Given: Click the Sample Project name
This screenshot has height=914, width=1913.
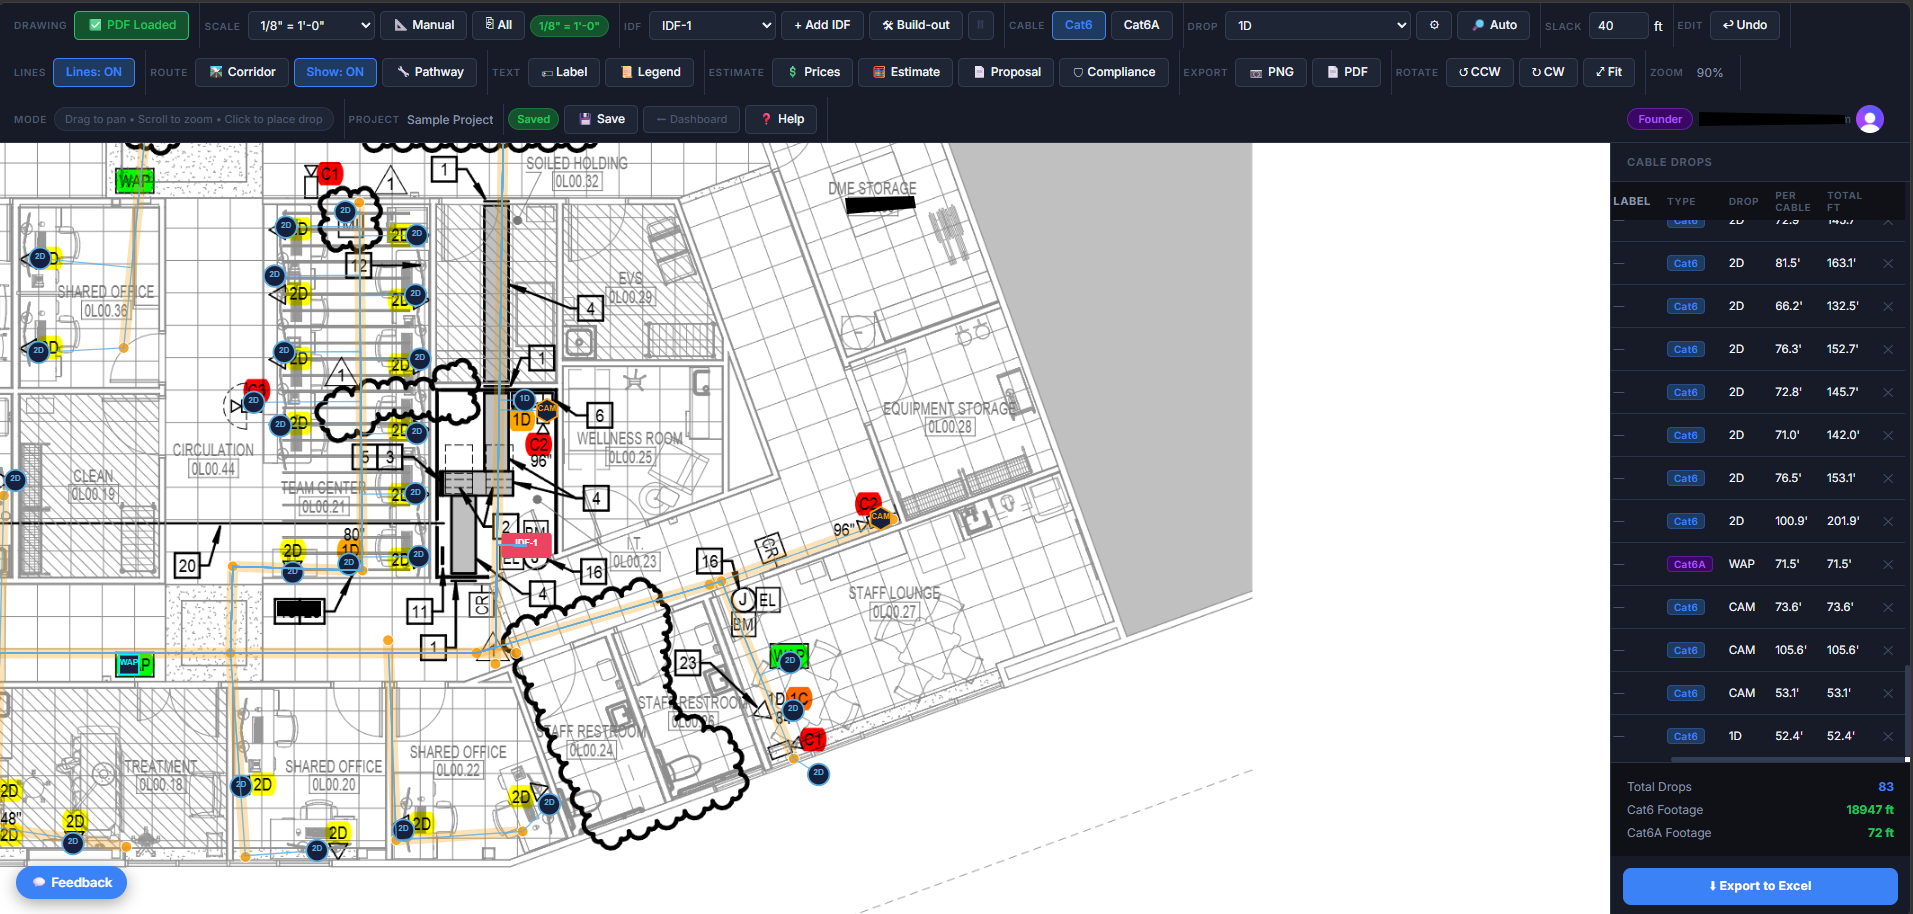Looking at the screenshot, I should tap(450, 119).
